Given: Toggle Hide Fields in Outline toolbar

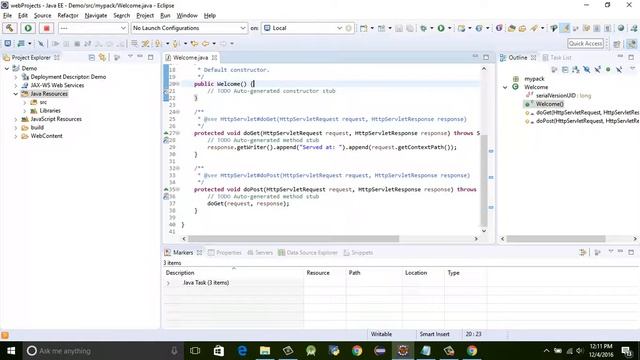Looking at the screenshot, I should click(587, 70).
